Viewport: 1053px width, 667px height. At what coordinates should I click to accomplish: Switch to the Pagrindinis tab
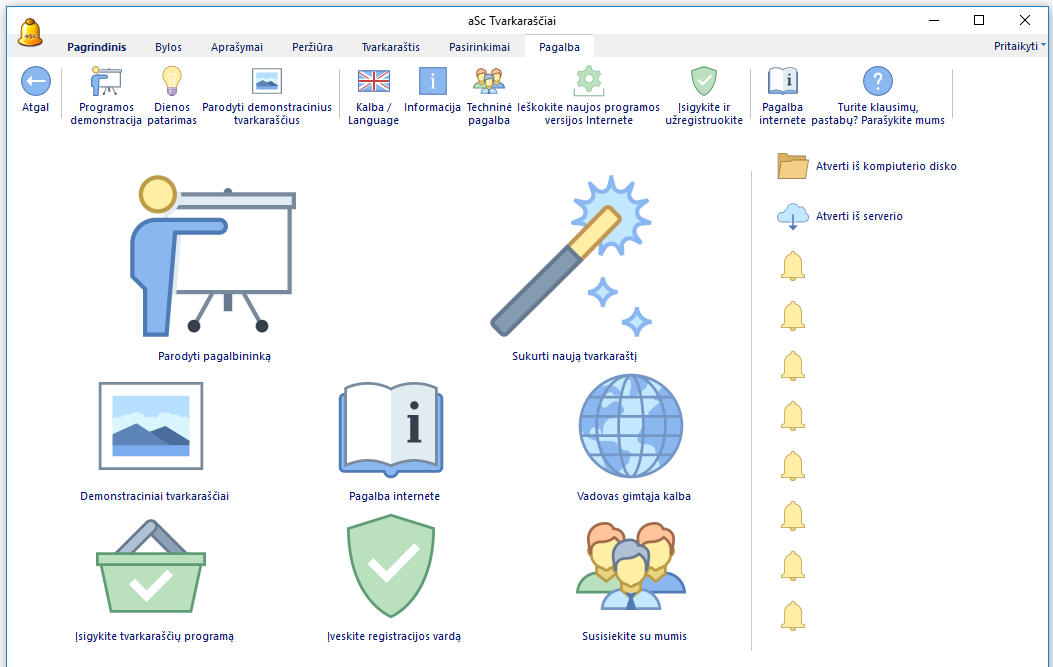point(97,47)
